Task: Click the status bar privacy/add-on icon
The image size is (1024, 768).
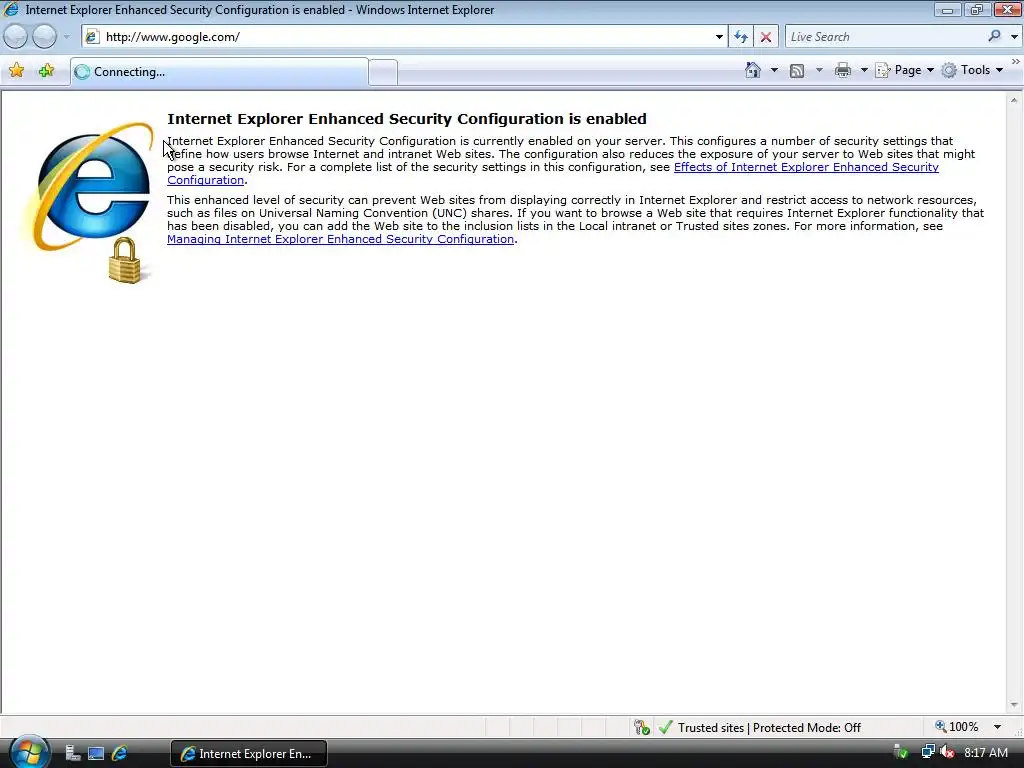Action: point(641,727)
